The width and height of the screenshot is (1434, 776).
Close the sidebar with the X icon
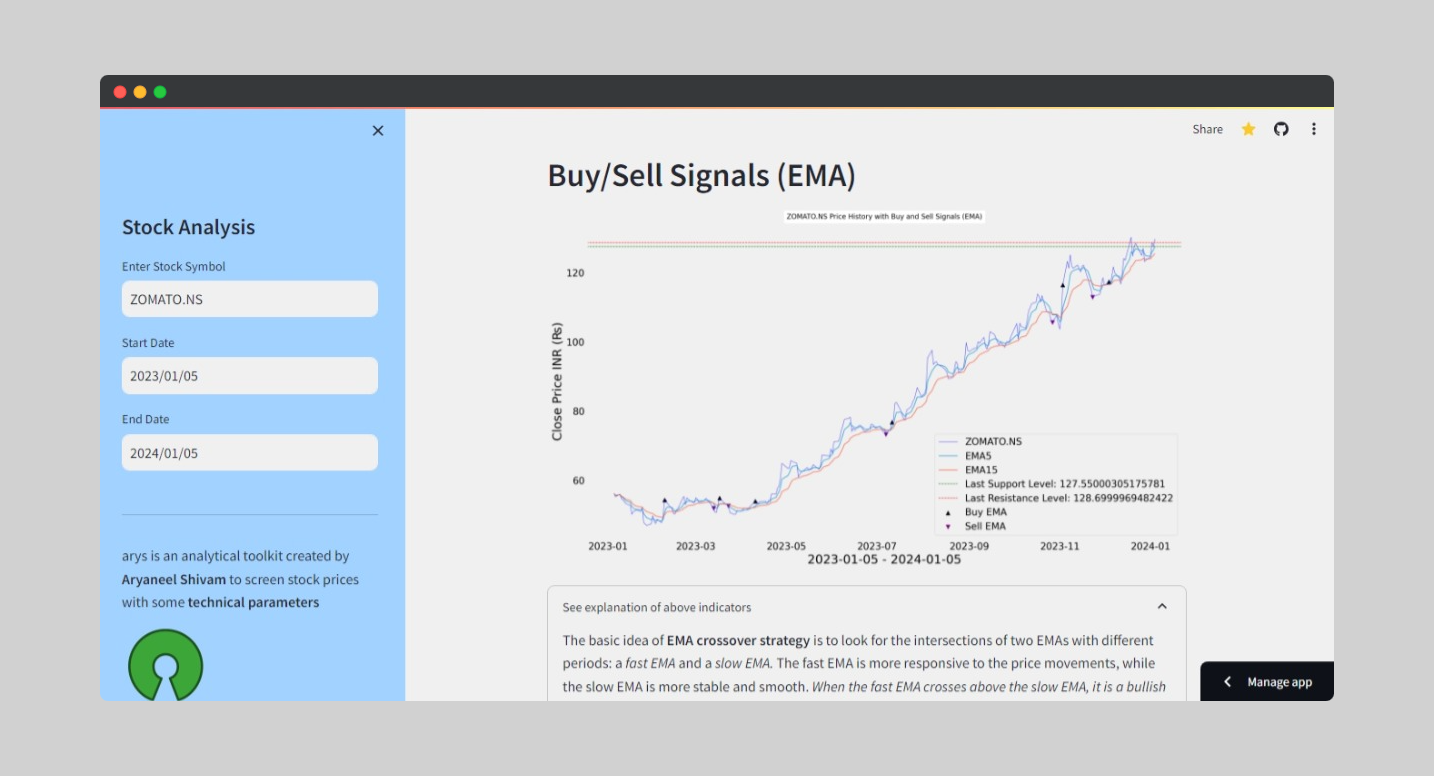(378, 131)
